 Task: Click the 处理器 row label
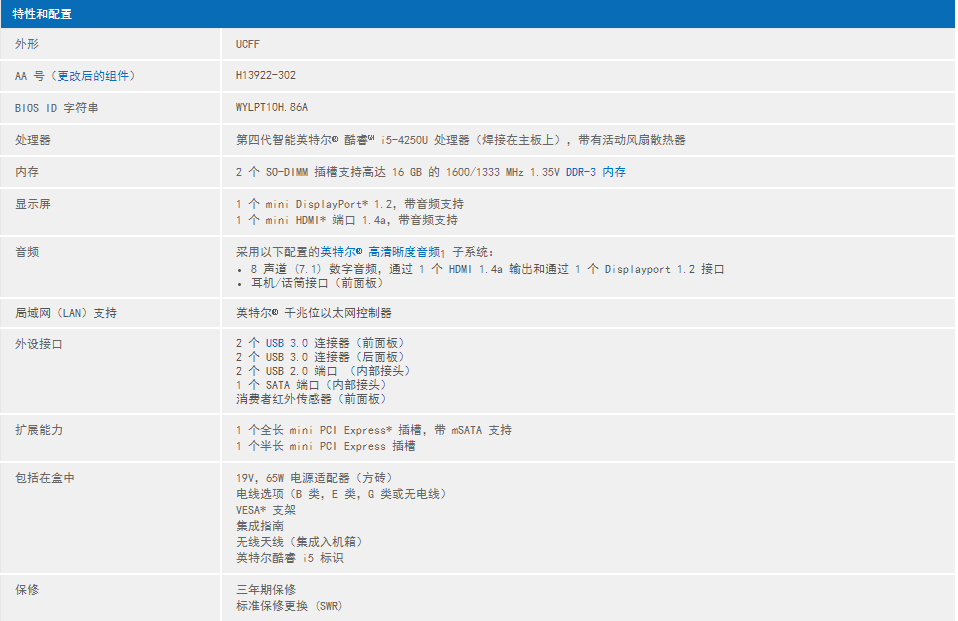tap(33, 140)
